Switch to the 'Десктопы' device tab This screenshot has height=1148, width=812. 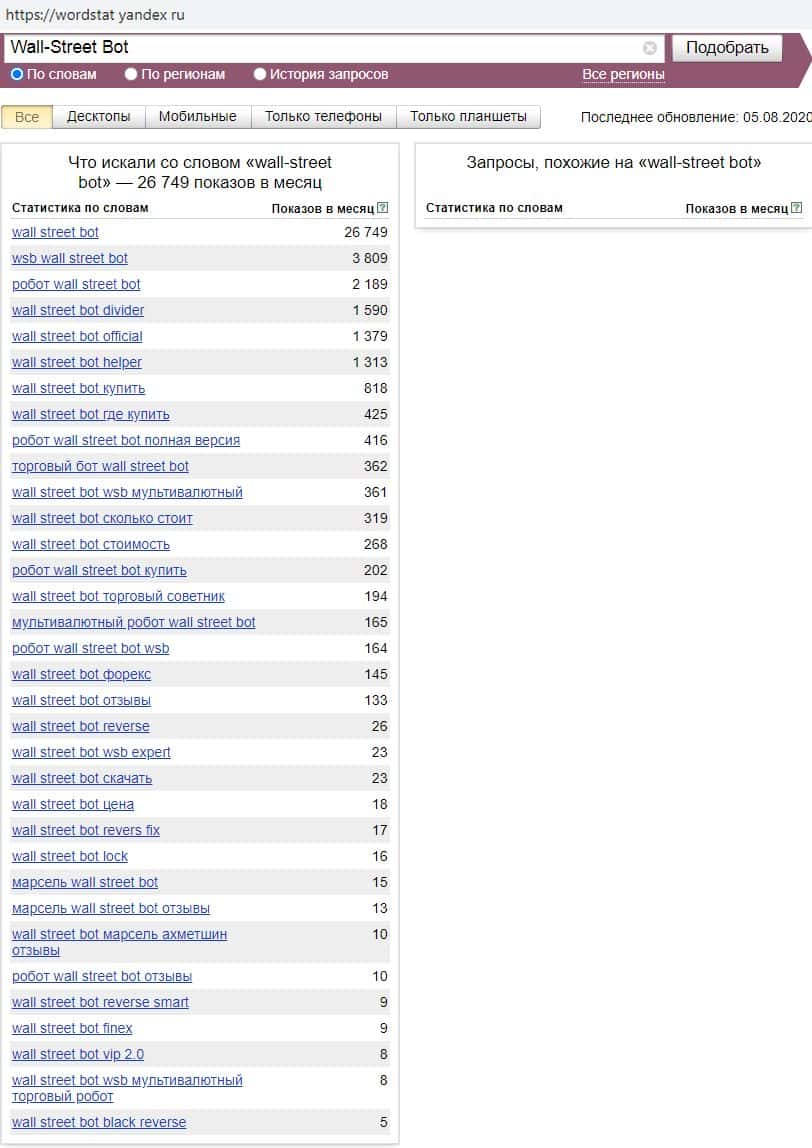(x=98, y=117)
